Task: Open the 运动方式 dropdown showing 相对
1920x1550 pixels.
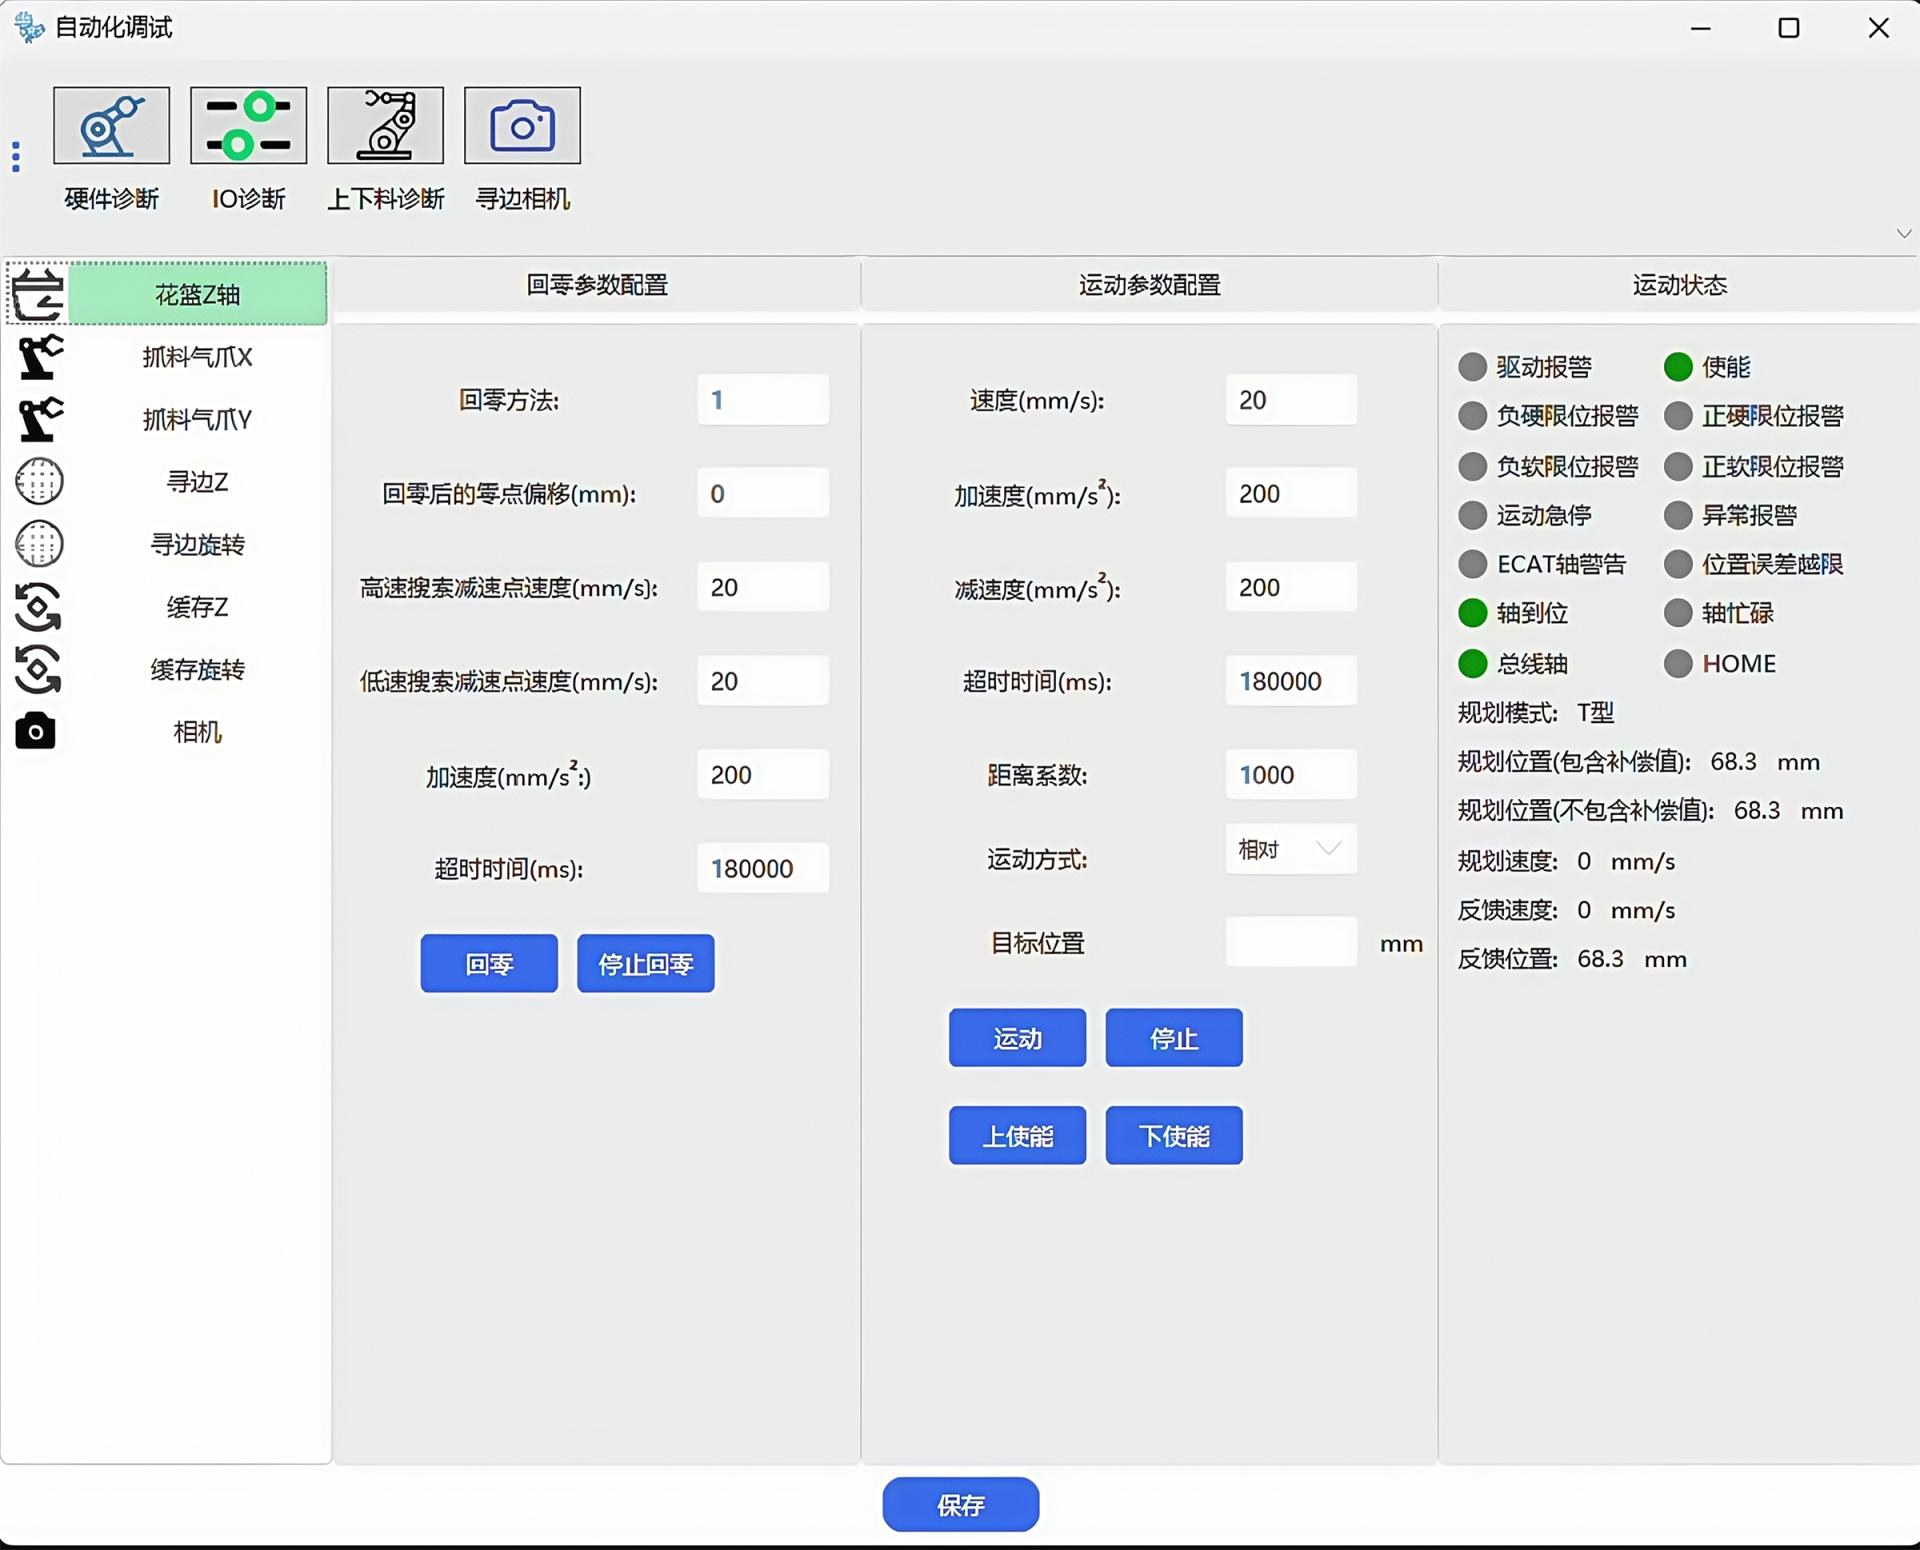Action: tap(1290, 849)
